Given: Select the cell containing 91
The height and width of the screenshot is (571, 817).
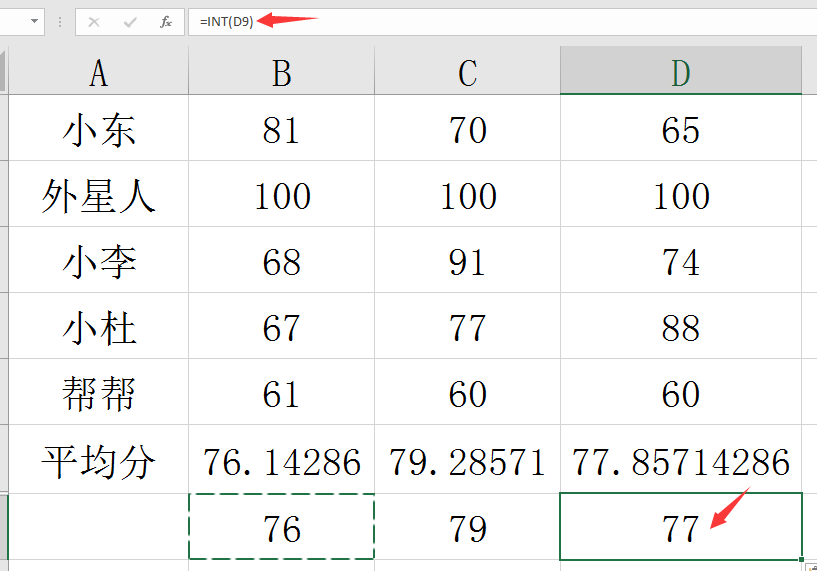Looking at the screenshot, I should click(x=467, y=259).
